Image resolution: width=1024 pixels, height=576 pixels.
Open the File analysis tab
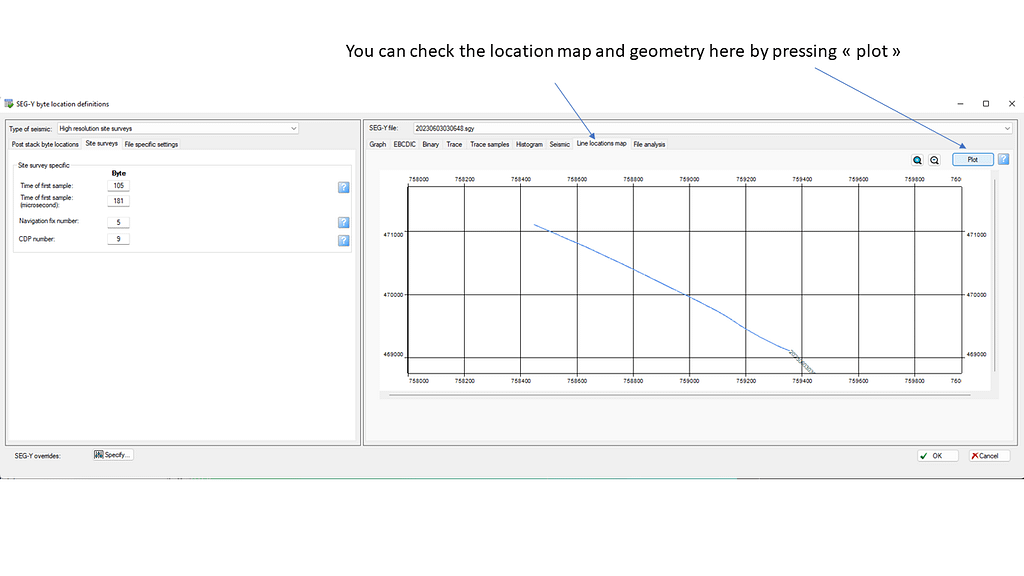(649, 144)
